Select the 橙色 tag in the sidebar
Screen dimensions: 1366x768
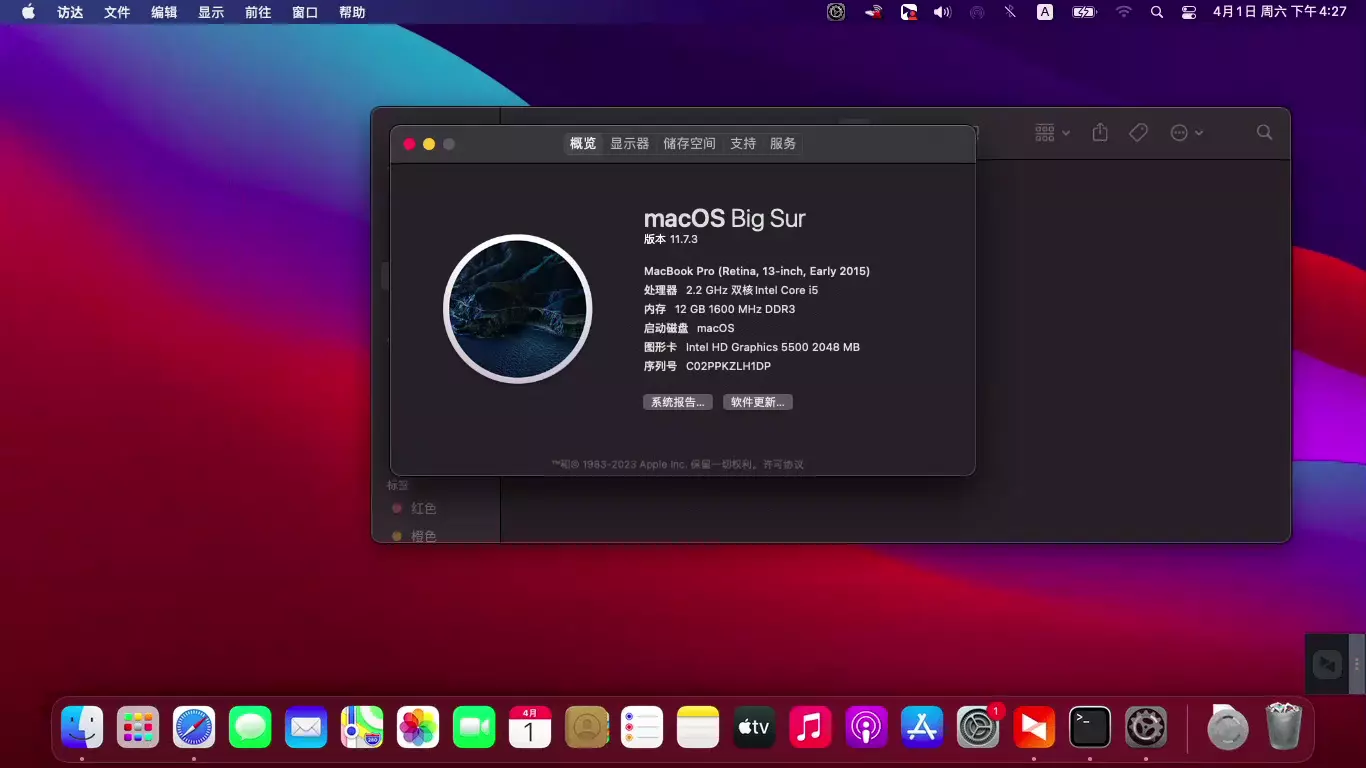click(422, 535)
